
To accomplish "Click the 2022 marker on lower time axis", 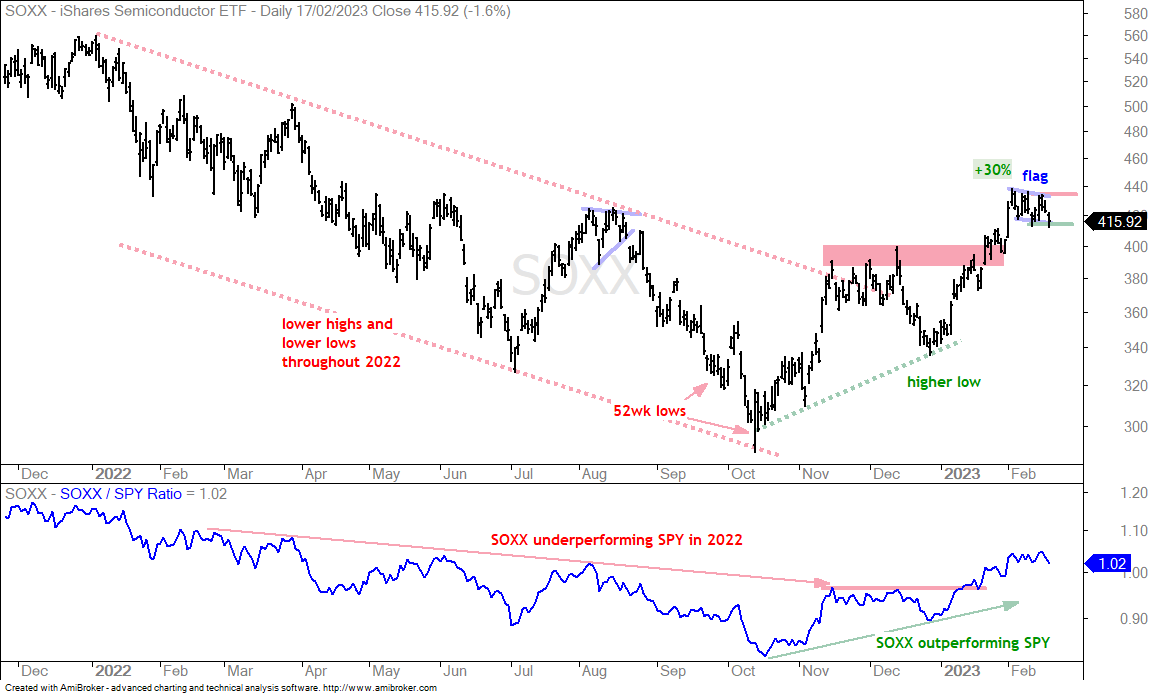I will pyautogui.click(x=112, y=671).
